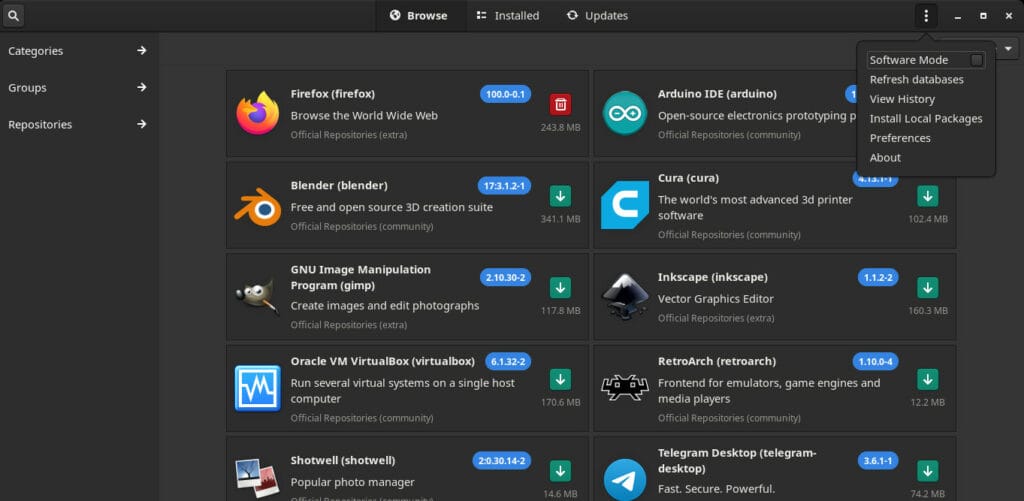Image resolution: width=1024 pixels, height=501 pixels.
Task: Open the sort dropdown arrow at top right
Action: pos(1008,48)
